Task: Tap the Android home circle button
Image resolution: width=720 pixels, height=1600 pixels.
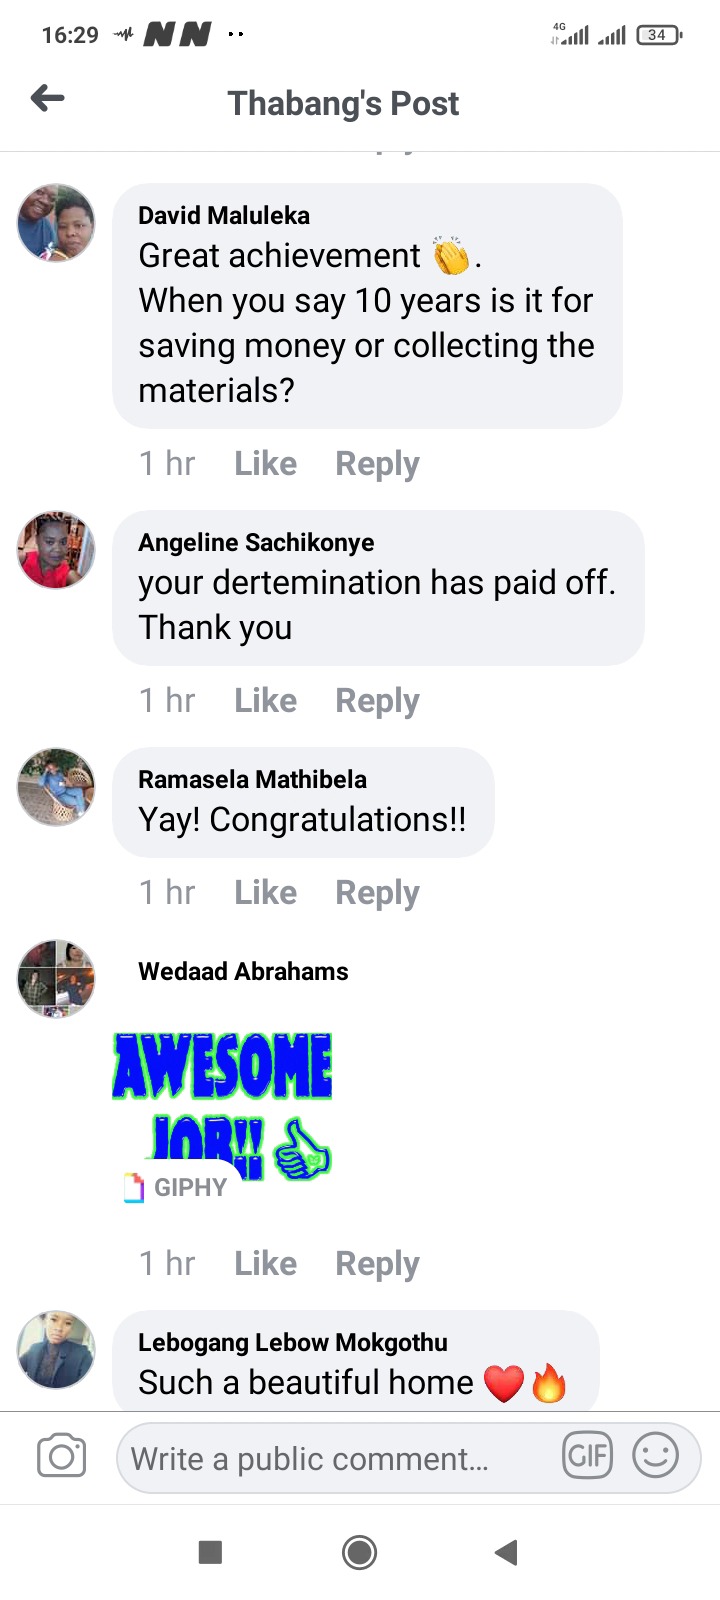Action: pos(360,1552)
